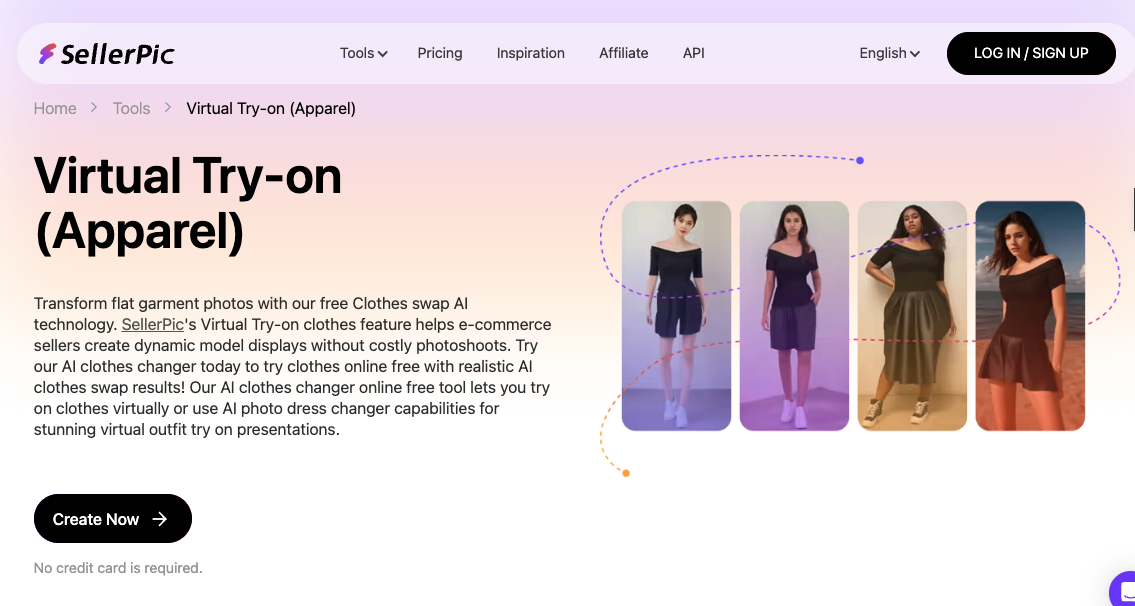Click the chevron after Home breadcrumb
1135x606 pixels.
click(93, 108)
